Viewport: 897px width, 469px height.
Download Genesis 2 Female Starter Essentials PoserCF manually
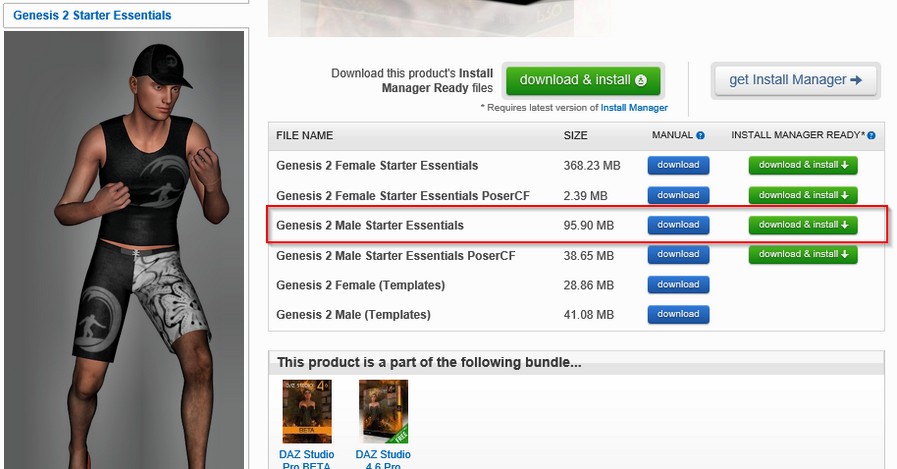point(678,195)
